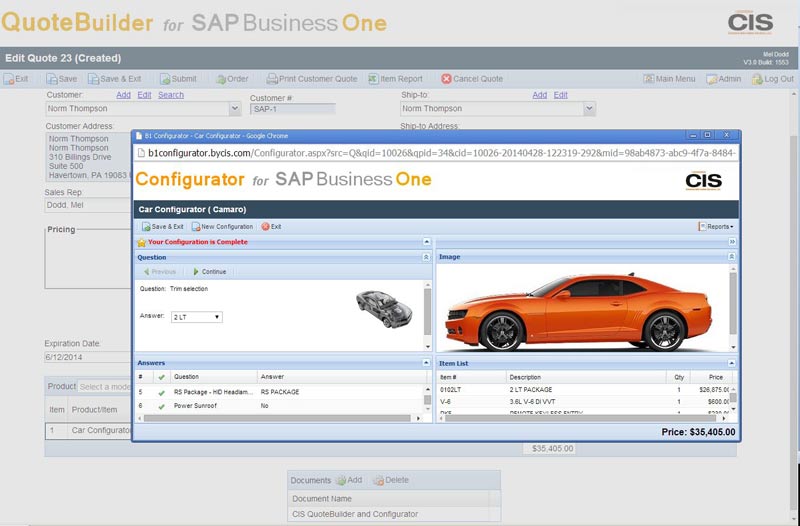
Task: Click the green check column header in Answers
Action: [162, 377]
